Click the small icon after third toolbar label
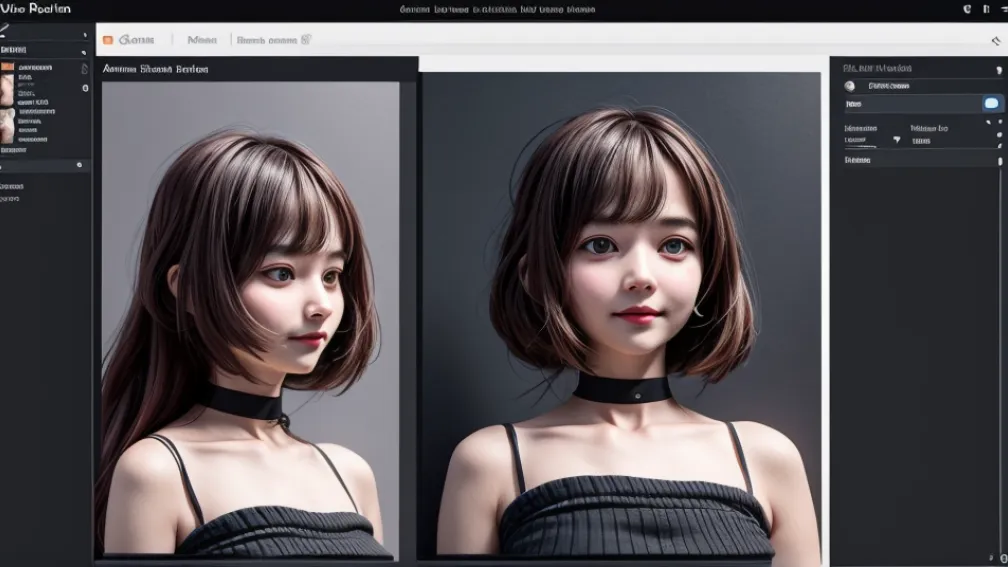The image size is (1008, 567). click(306, 40)
